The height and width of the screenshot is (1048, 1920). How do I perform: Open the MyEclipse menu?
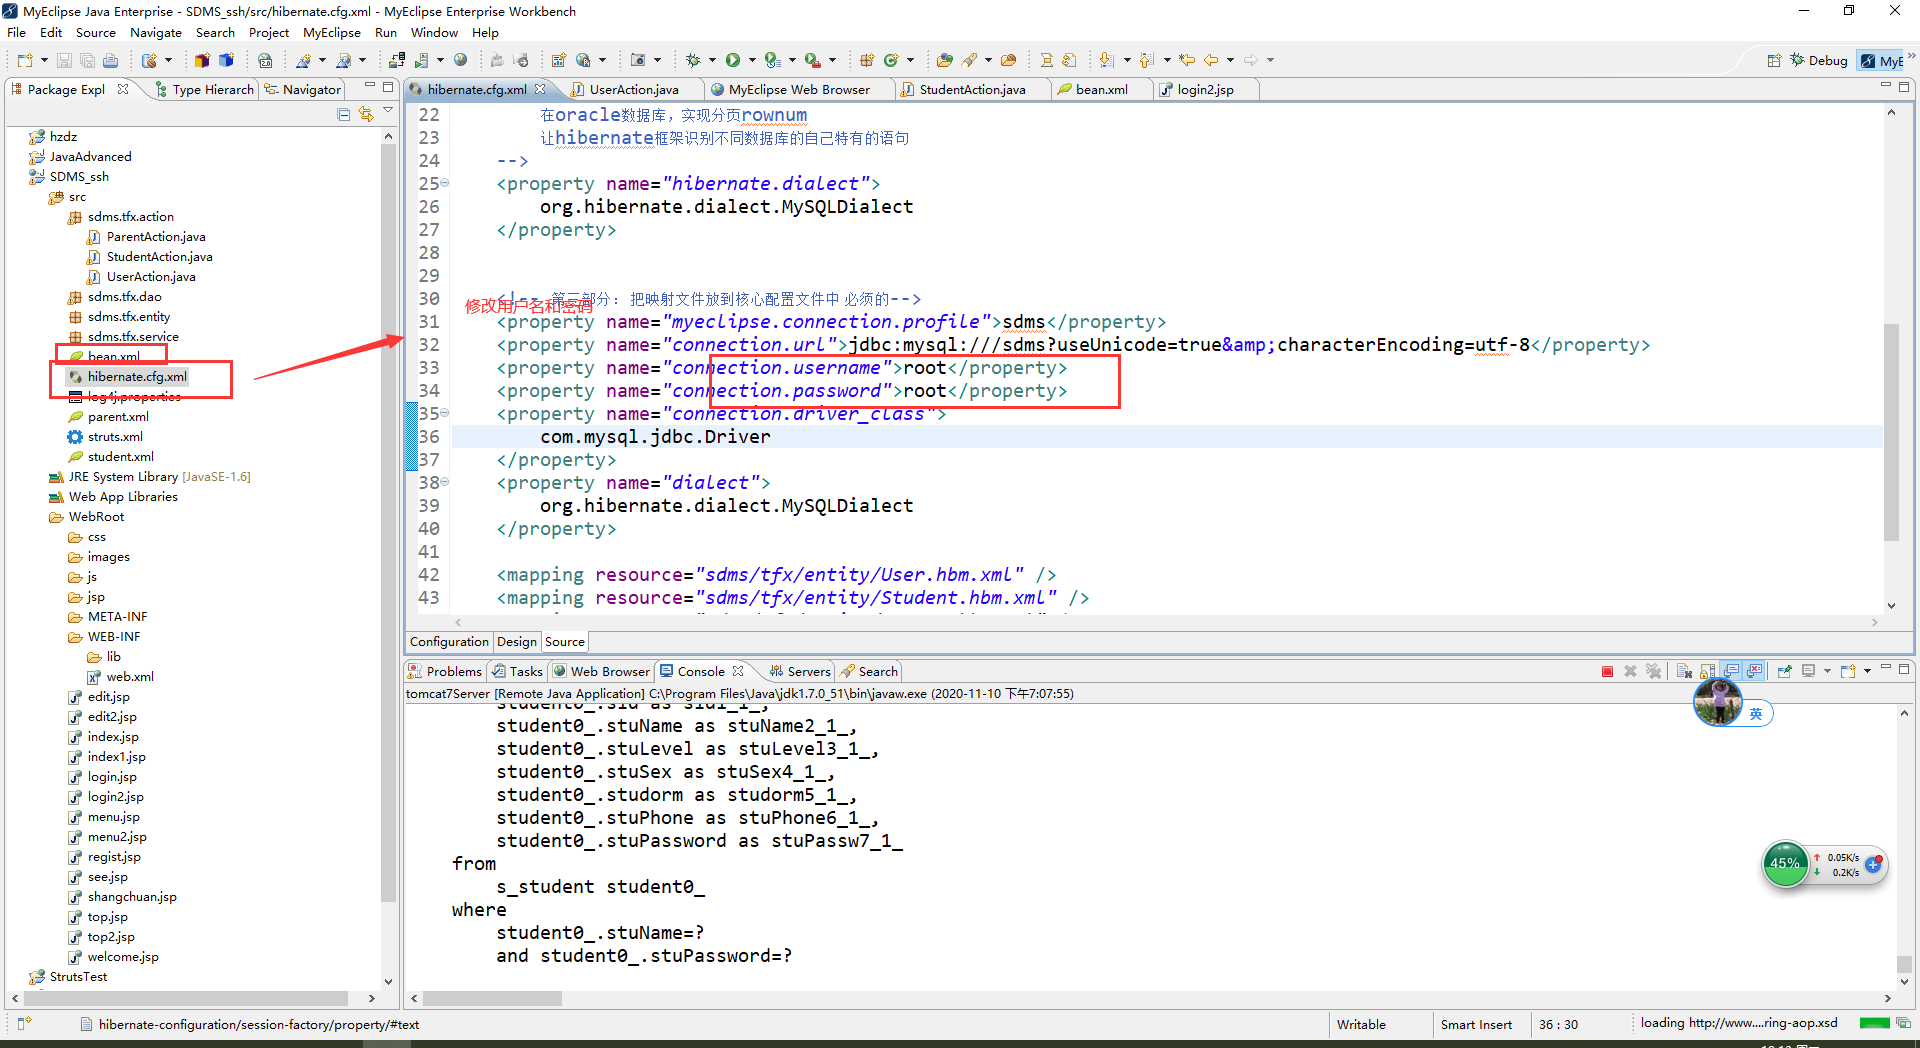coord(332,33)
